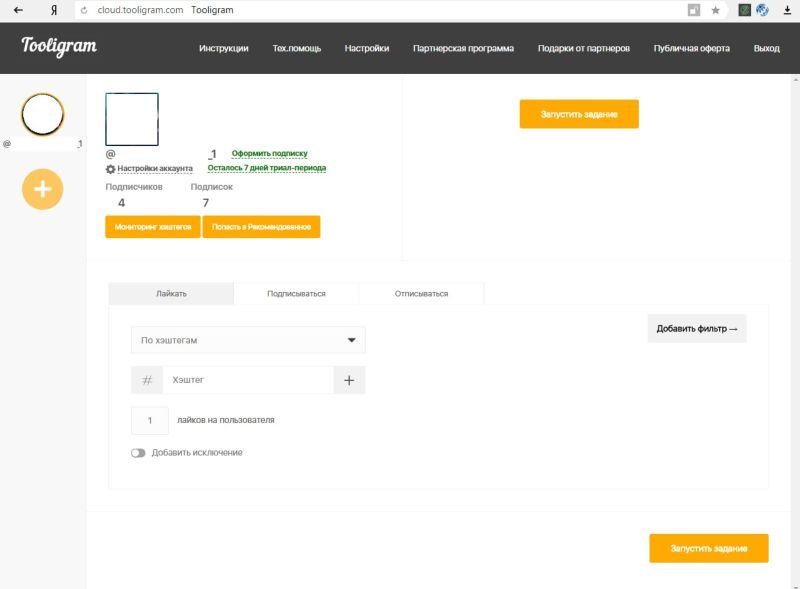Click into the "Хэштег" input field
800x589 pixels.
point(248,380)
